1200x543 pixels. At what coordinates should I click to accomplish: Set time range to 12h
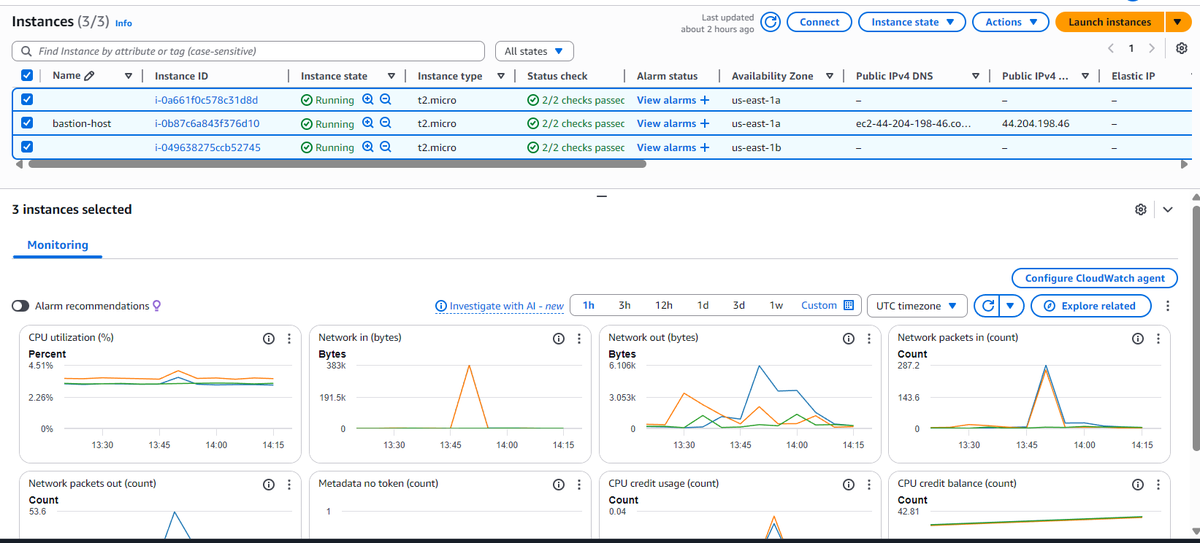(x=664, y=306)
